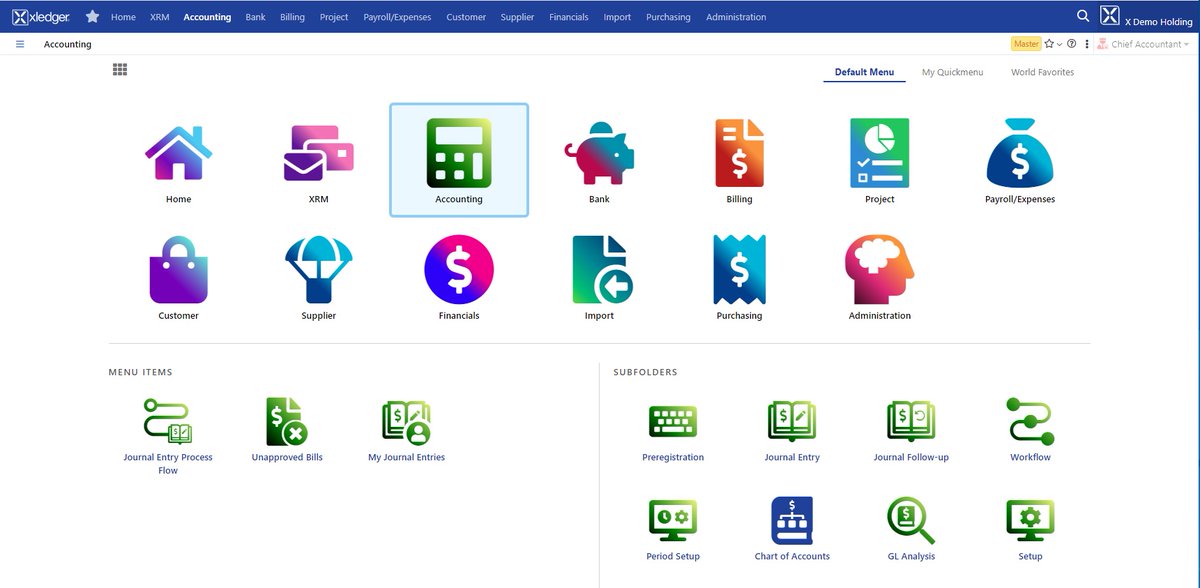Open the Supplier menu in top bar
The width and height of the screenshot is (1200, 588).
click(x=517, y=17)
